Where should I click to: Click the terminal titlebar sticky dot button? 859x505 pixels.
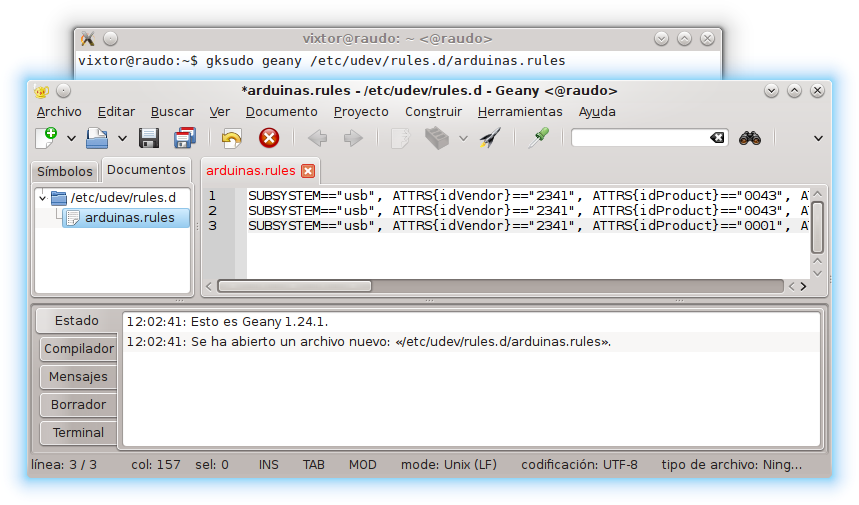point(111,38)
